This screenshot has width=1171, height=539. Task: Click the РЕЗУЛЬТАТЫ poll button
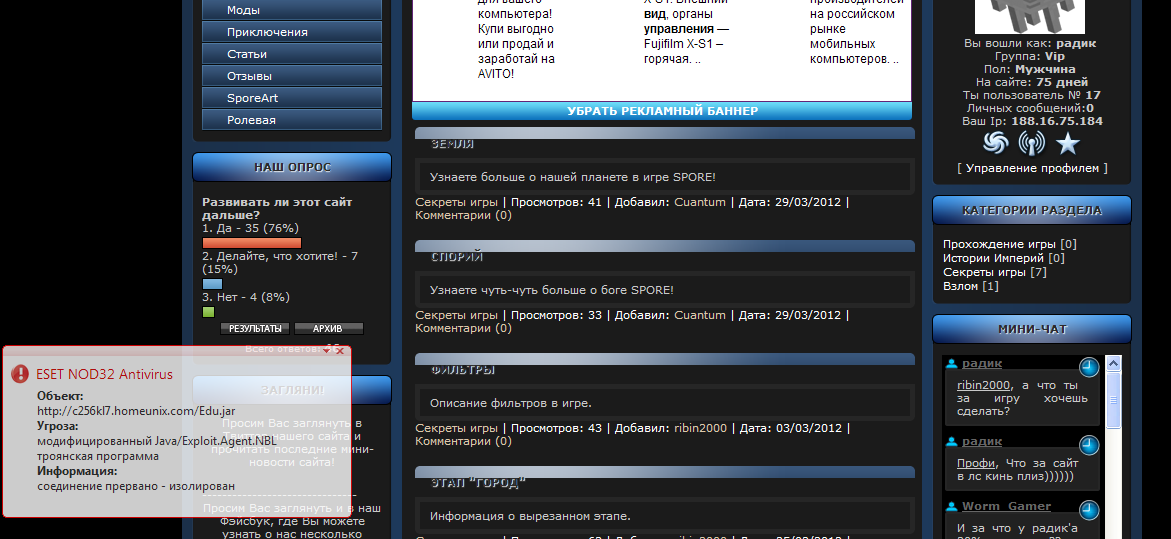pos(255,328)
